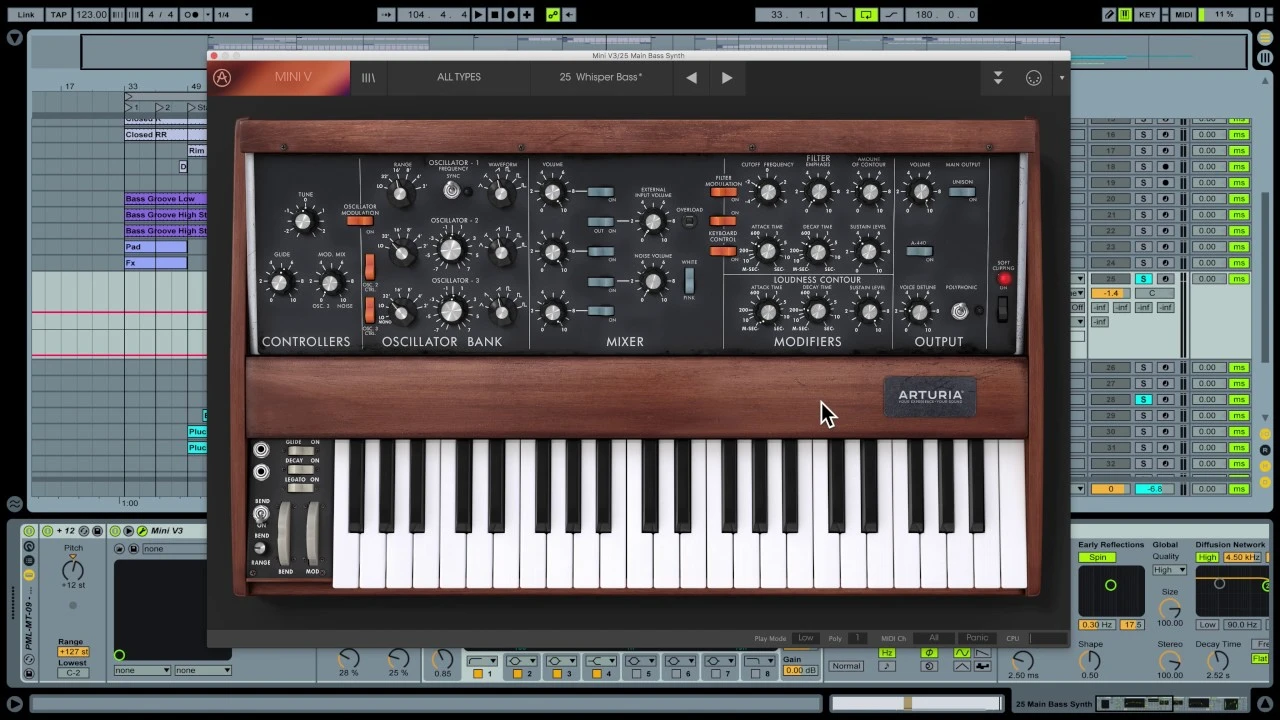The height and width of the screenshot is (720, 1280).
Task: Click the MIDI map mode button
Action: tap(1184, 15)
